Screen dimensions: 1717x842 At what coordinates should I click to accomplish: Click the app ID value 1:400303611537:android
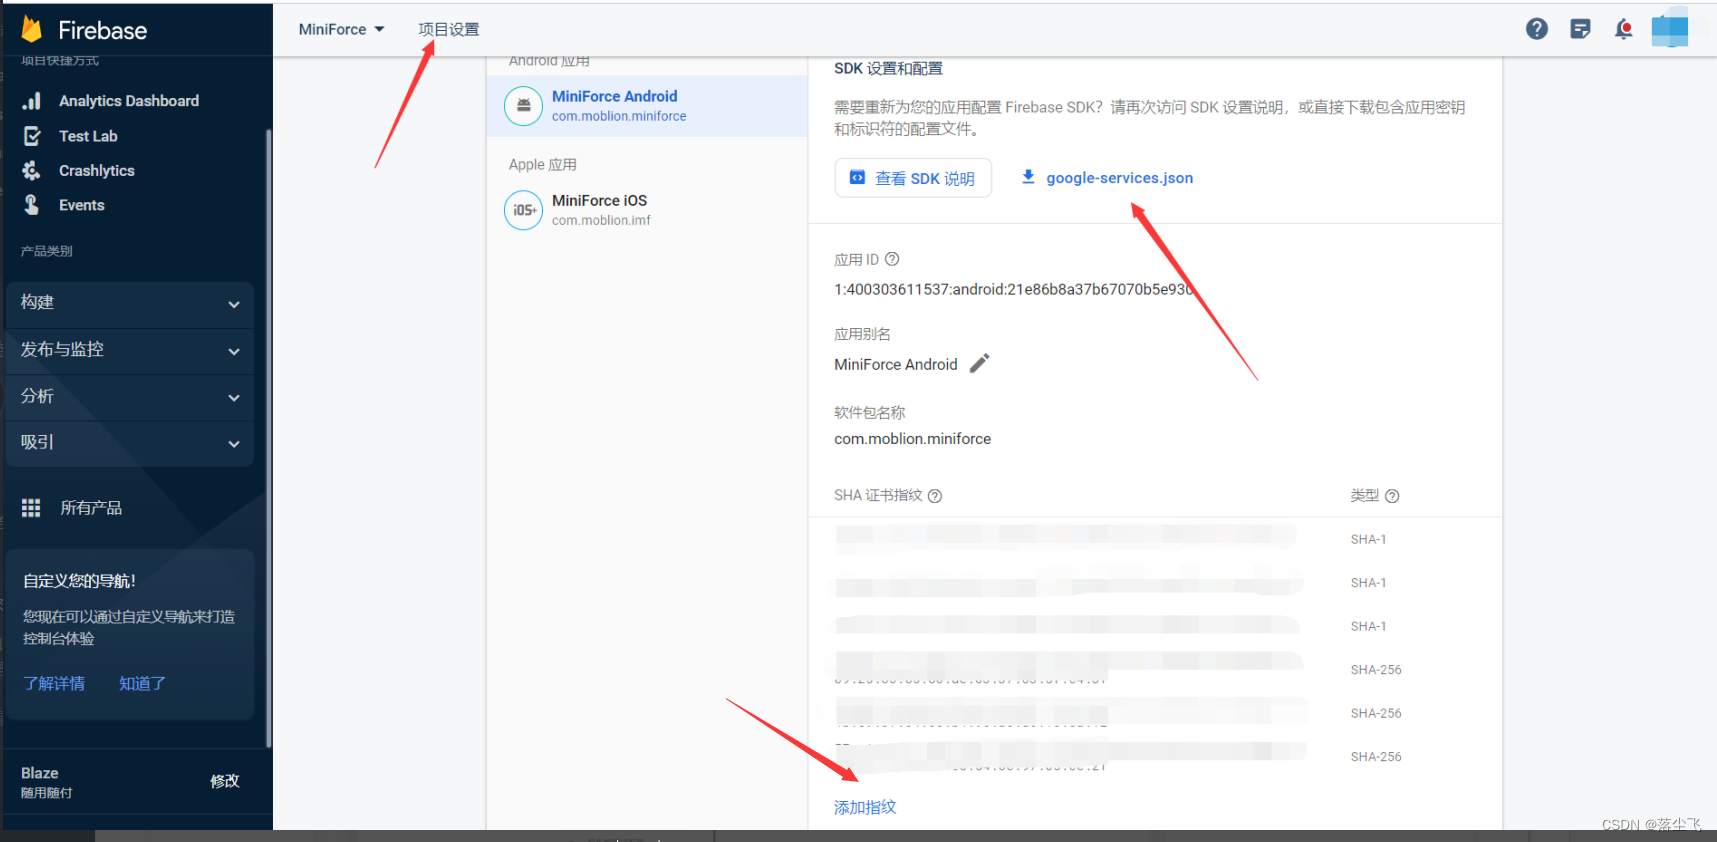[x=1014, y=290]
